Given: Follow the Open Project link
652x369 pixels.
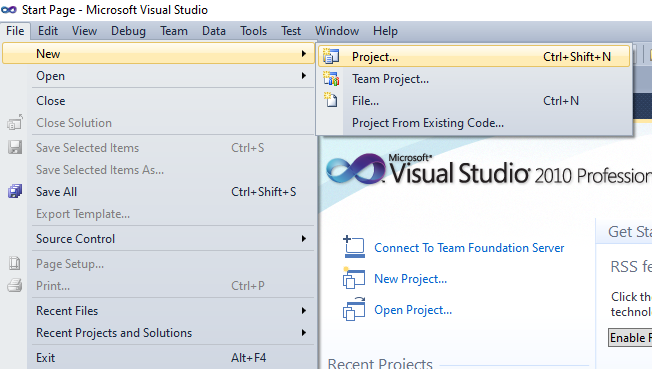Looking at the screenshot, I should (x=413, y=310).
